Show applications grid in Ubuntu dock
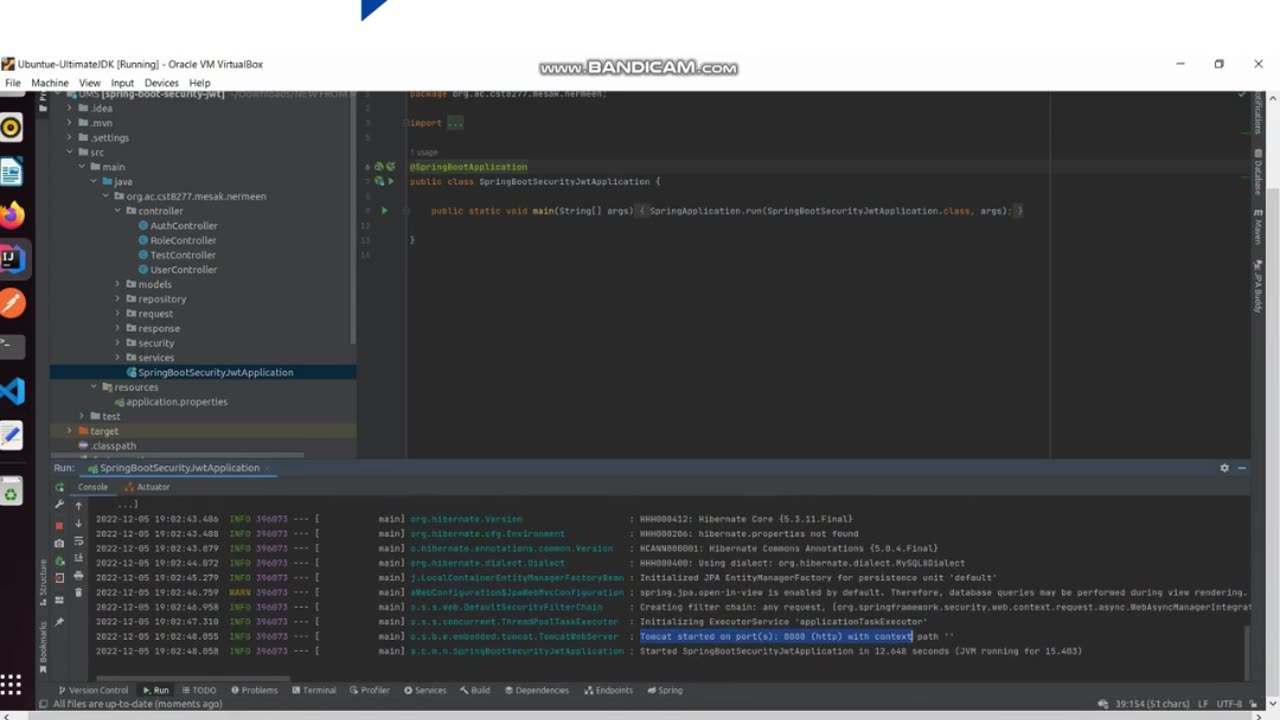The width and height of the screenshot is (1280, 720). click(11, 685)
